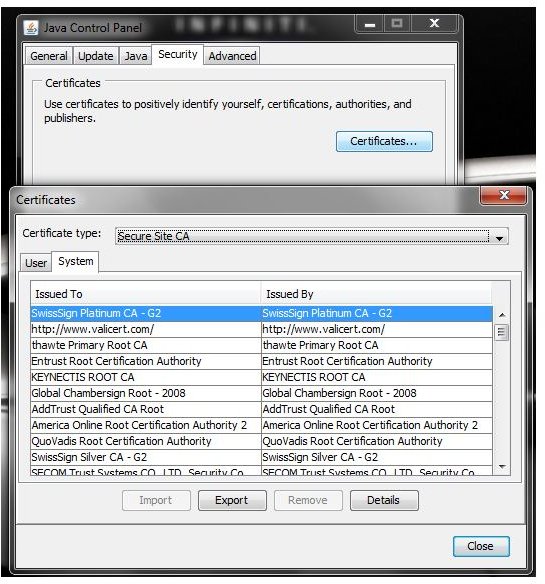Click thawte Primary Root CA in Issued By column
Viewport: 545px width, 584px height.
point(377,345)
